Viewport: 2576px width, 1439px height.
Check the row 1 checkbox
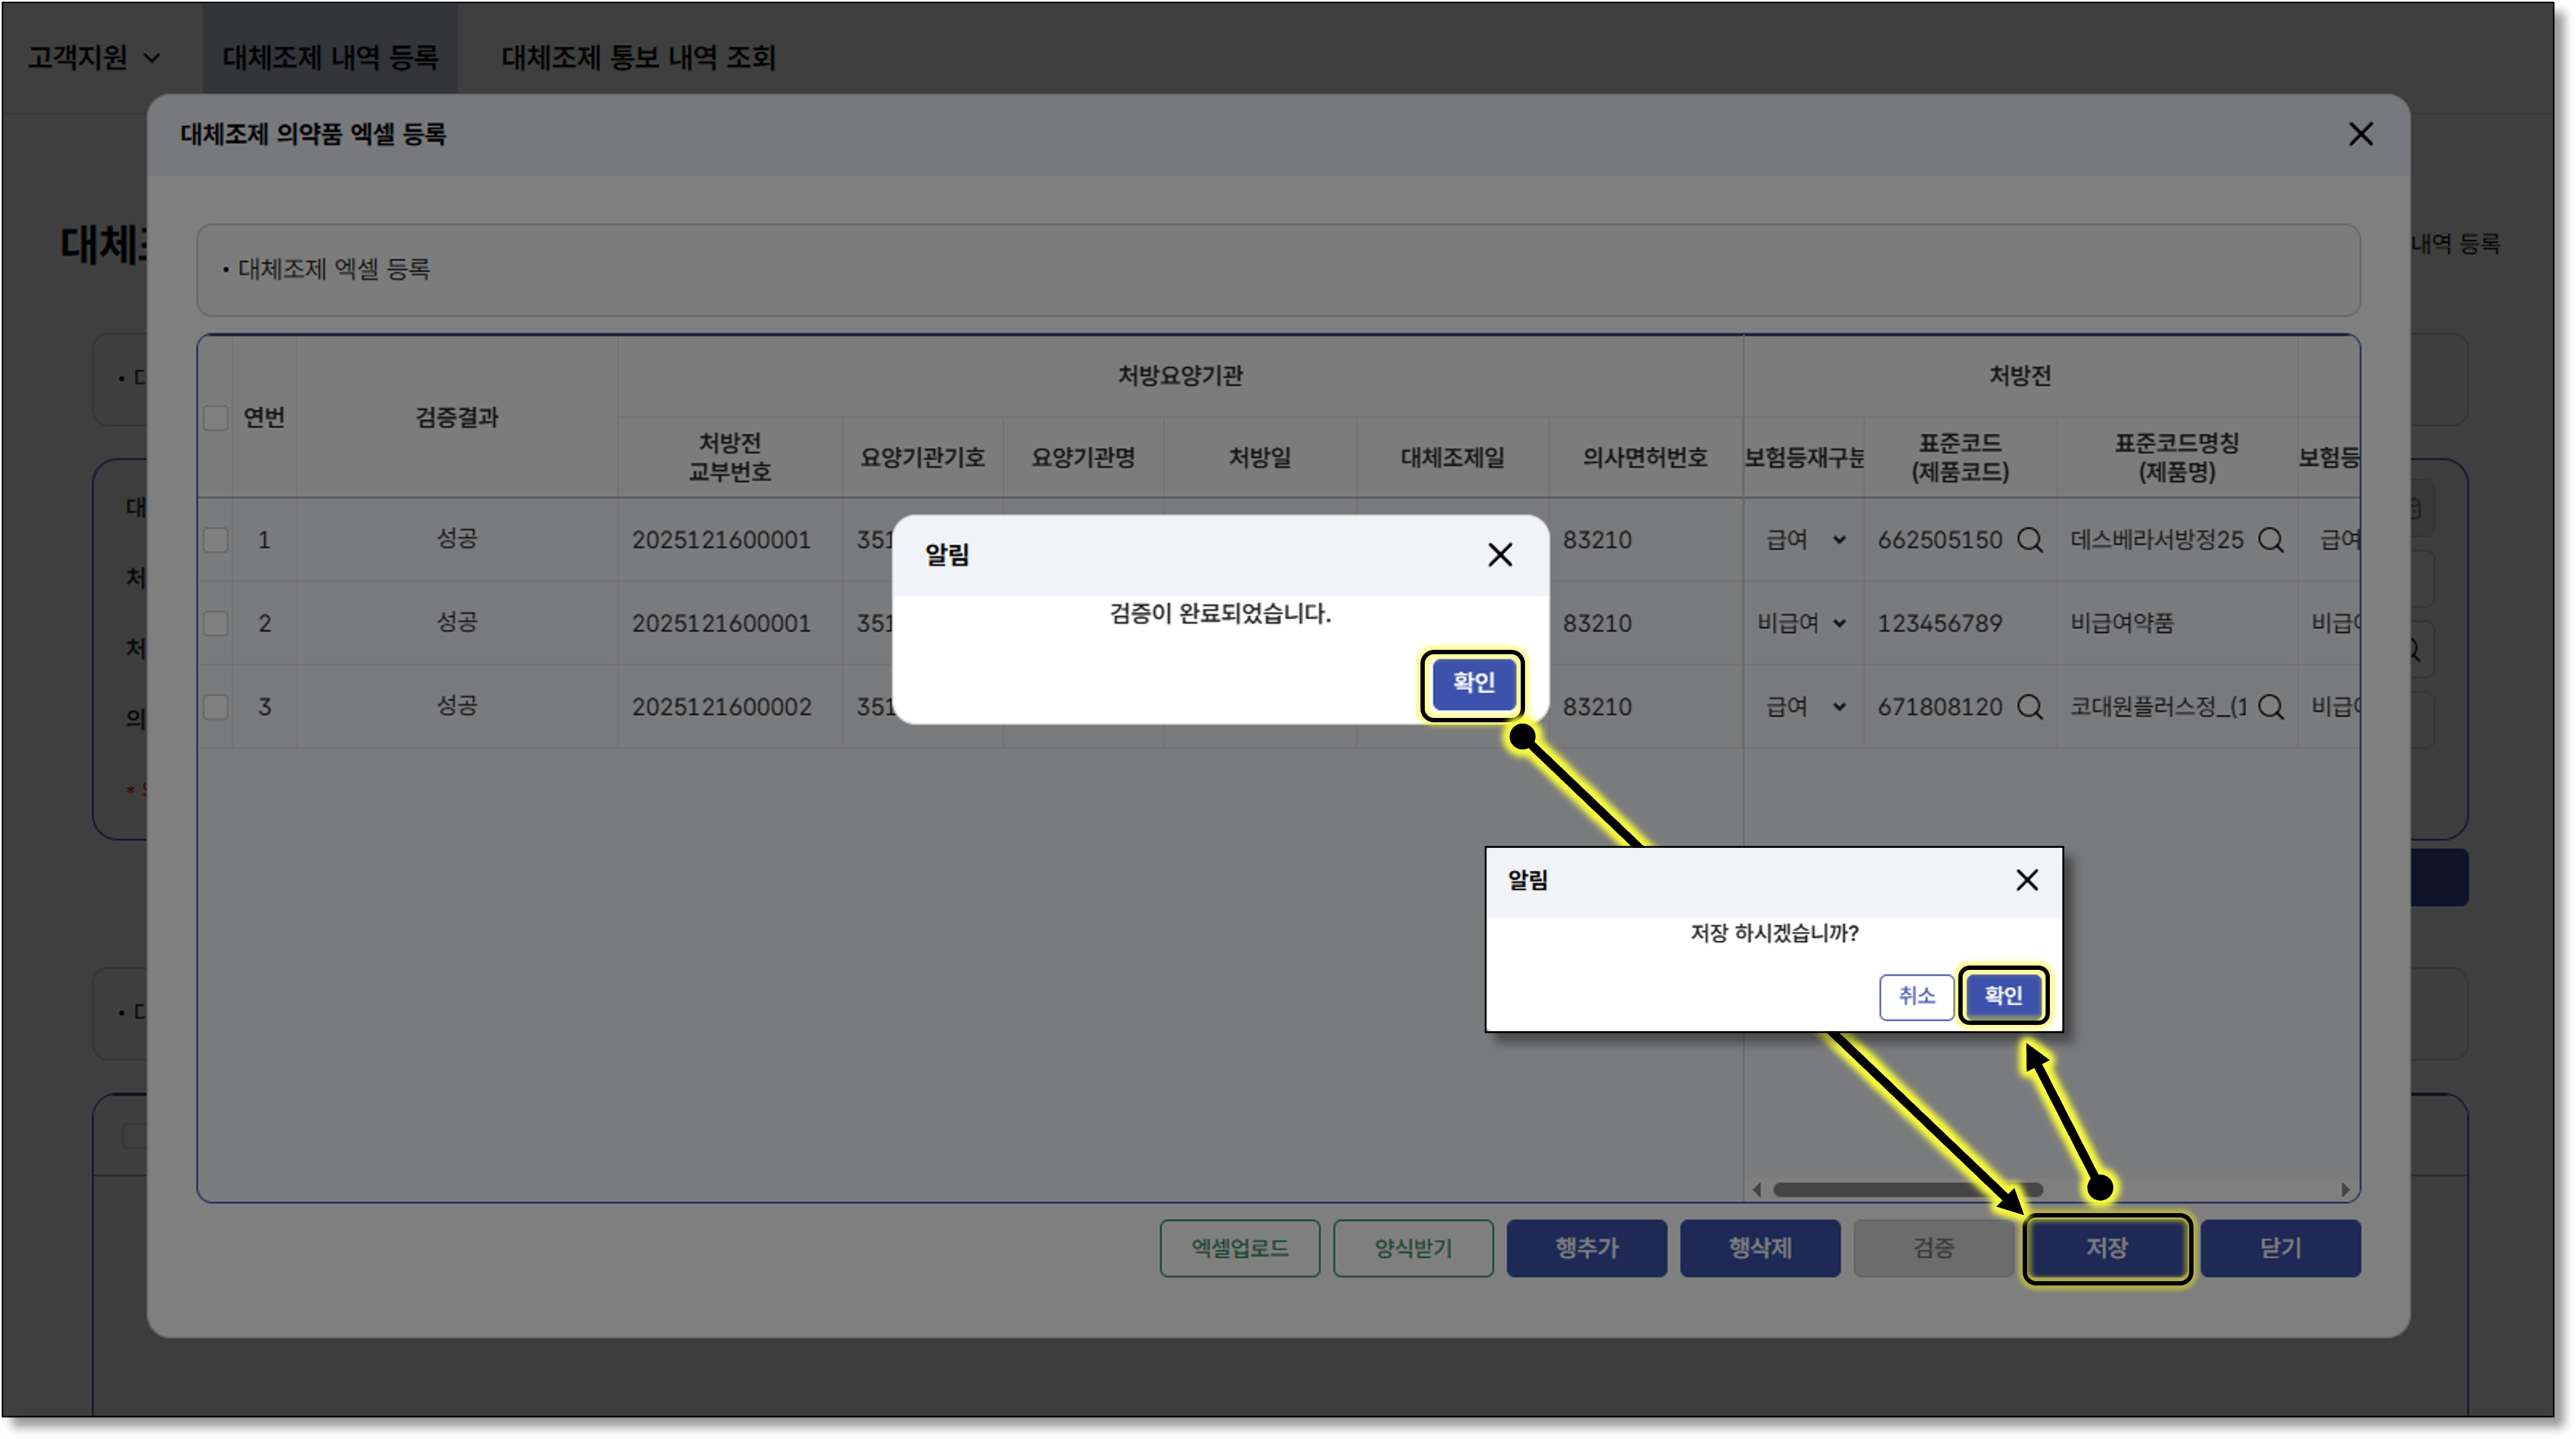[216, 541]
